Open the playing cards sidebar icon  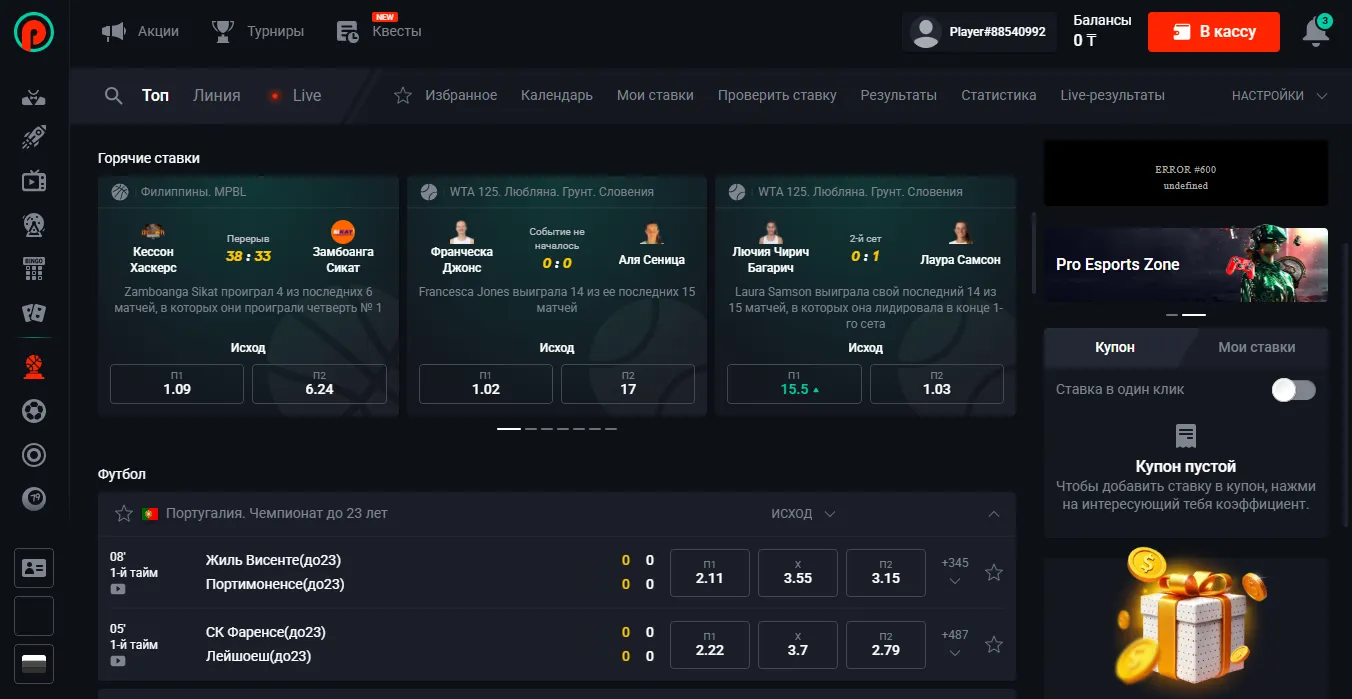pos(34,313)
